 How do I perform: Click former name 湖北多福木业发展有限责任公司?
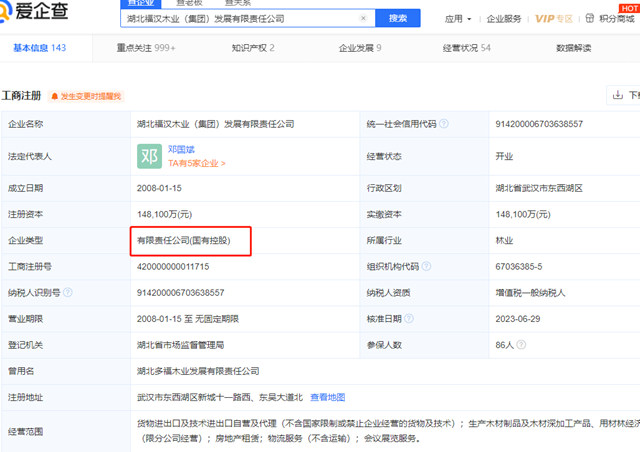(198, 371)
